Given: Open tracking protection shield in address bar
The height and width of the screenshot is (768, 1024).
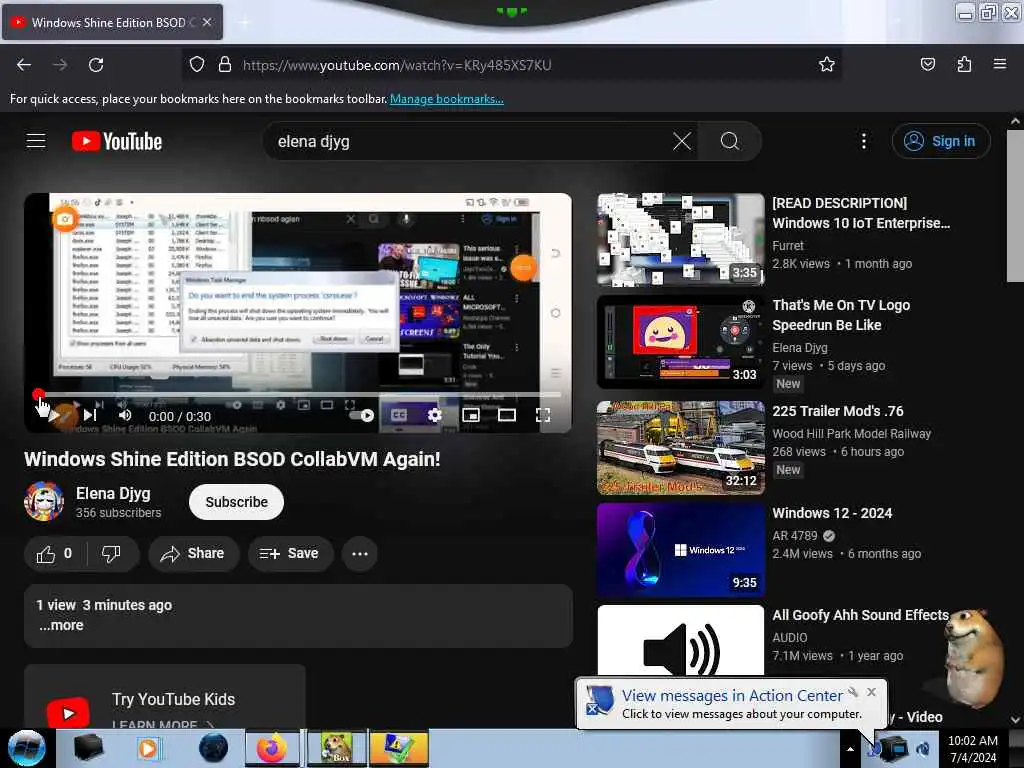Looking at the screenshot, I should (197, 65).
